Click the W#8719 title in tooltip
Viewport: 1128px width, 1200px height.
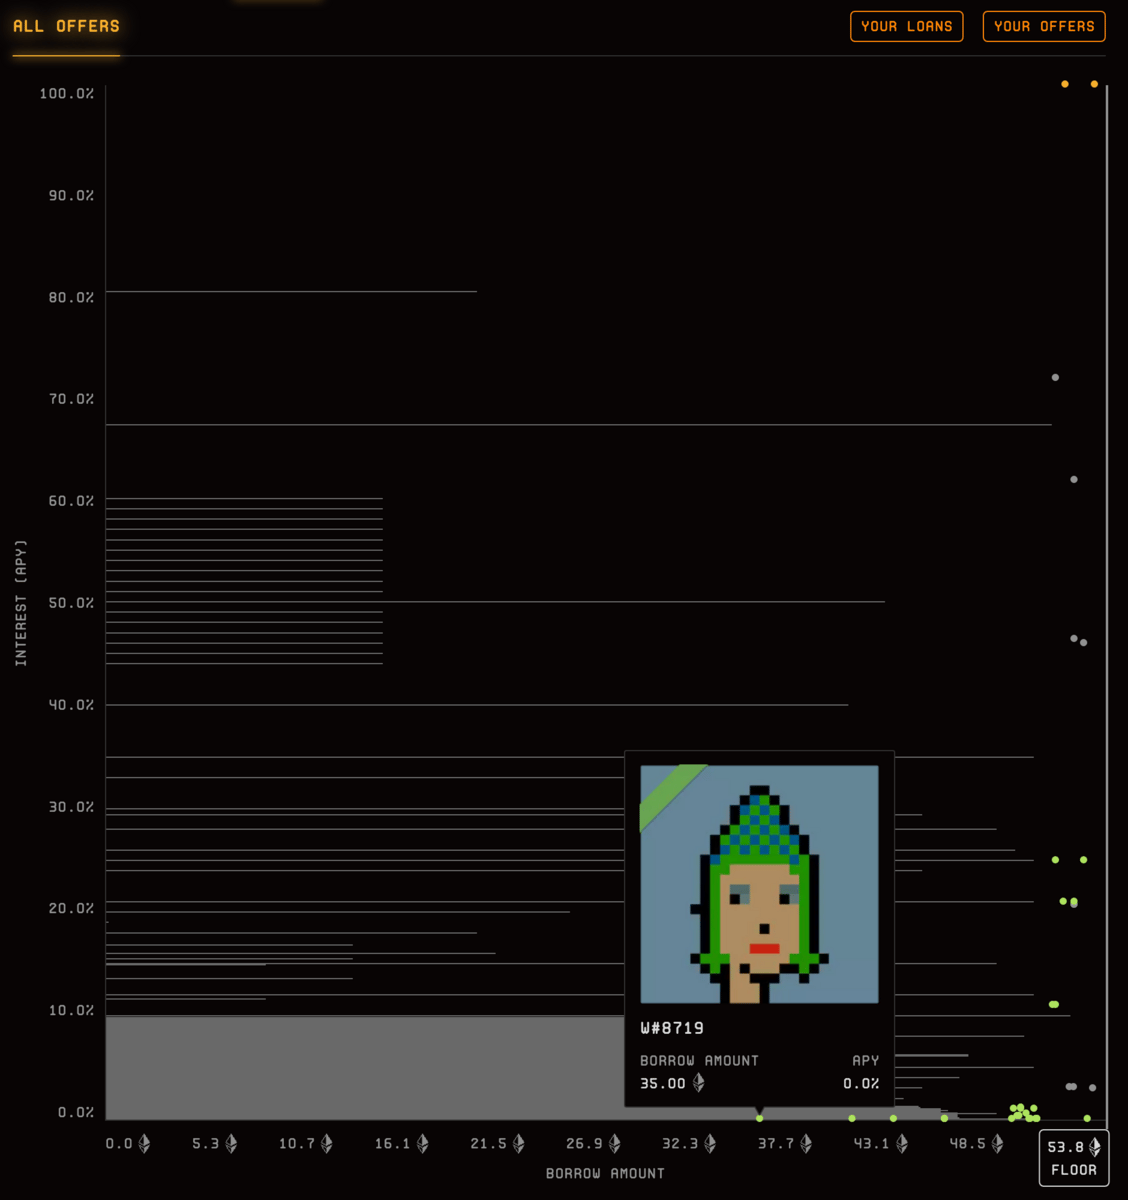click(672, 1028)
